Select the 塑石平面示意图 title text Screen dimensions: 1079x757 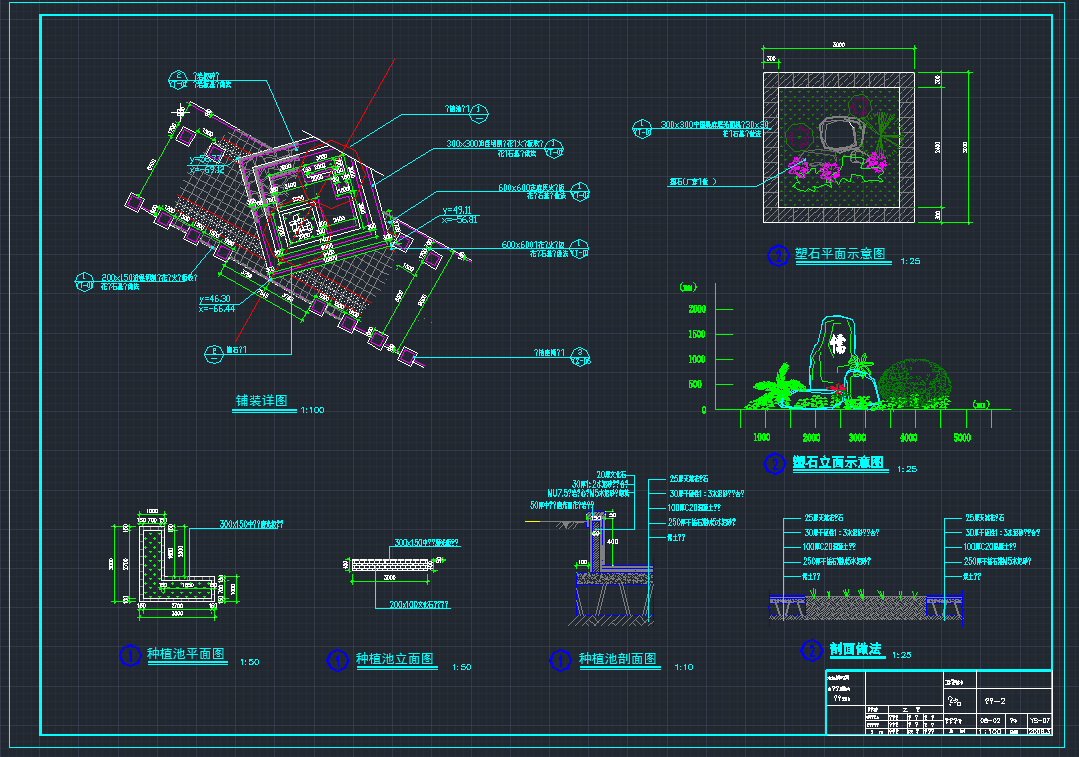[x=840, y=255]
